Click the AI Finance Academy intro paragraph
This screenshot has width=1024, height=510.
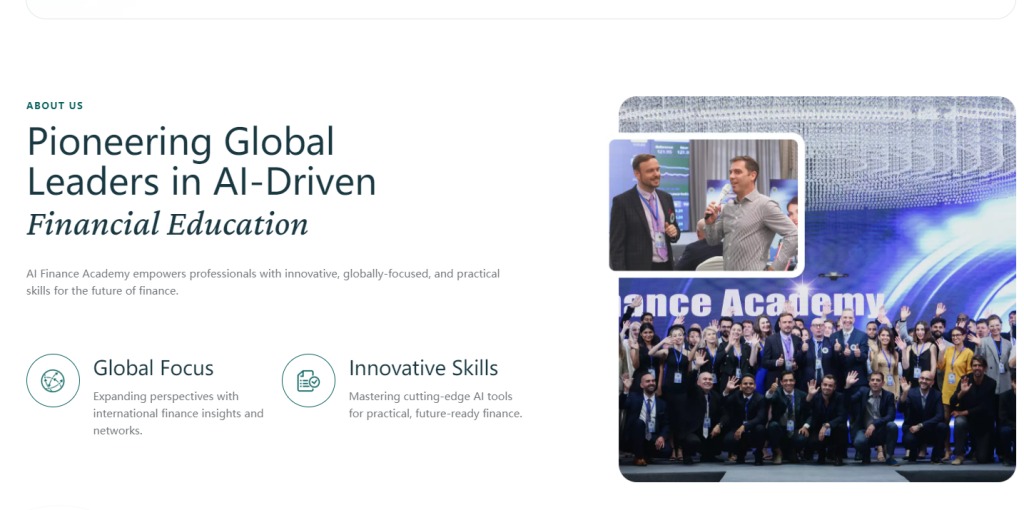[263, 282]
